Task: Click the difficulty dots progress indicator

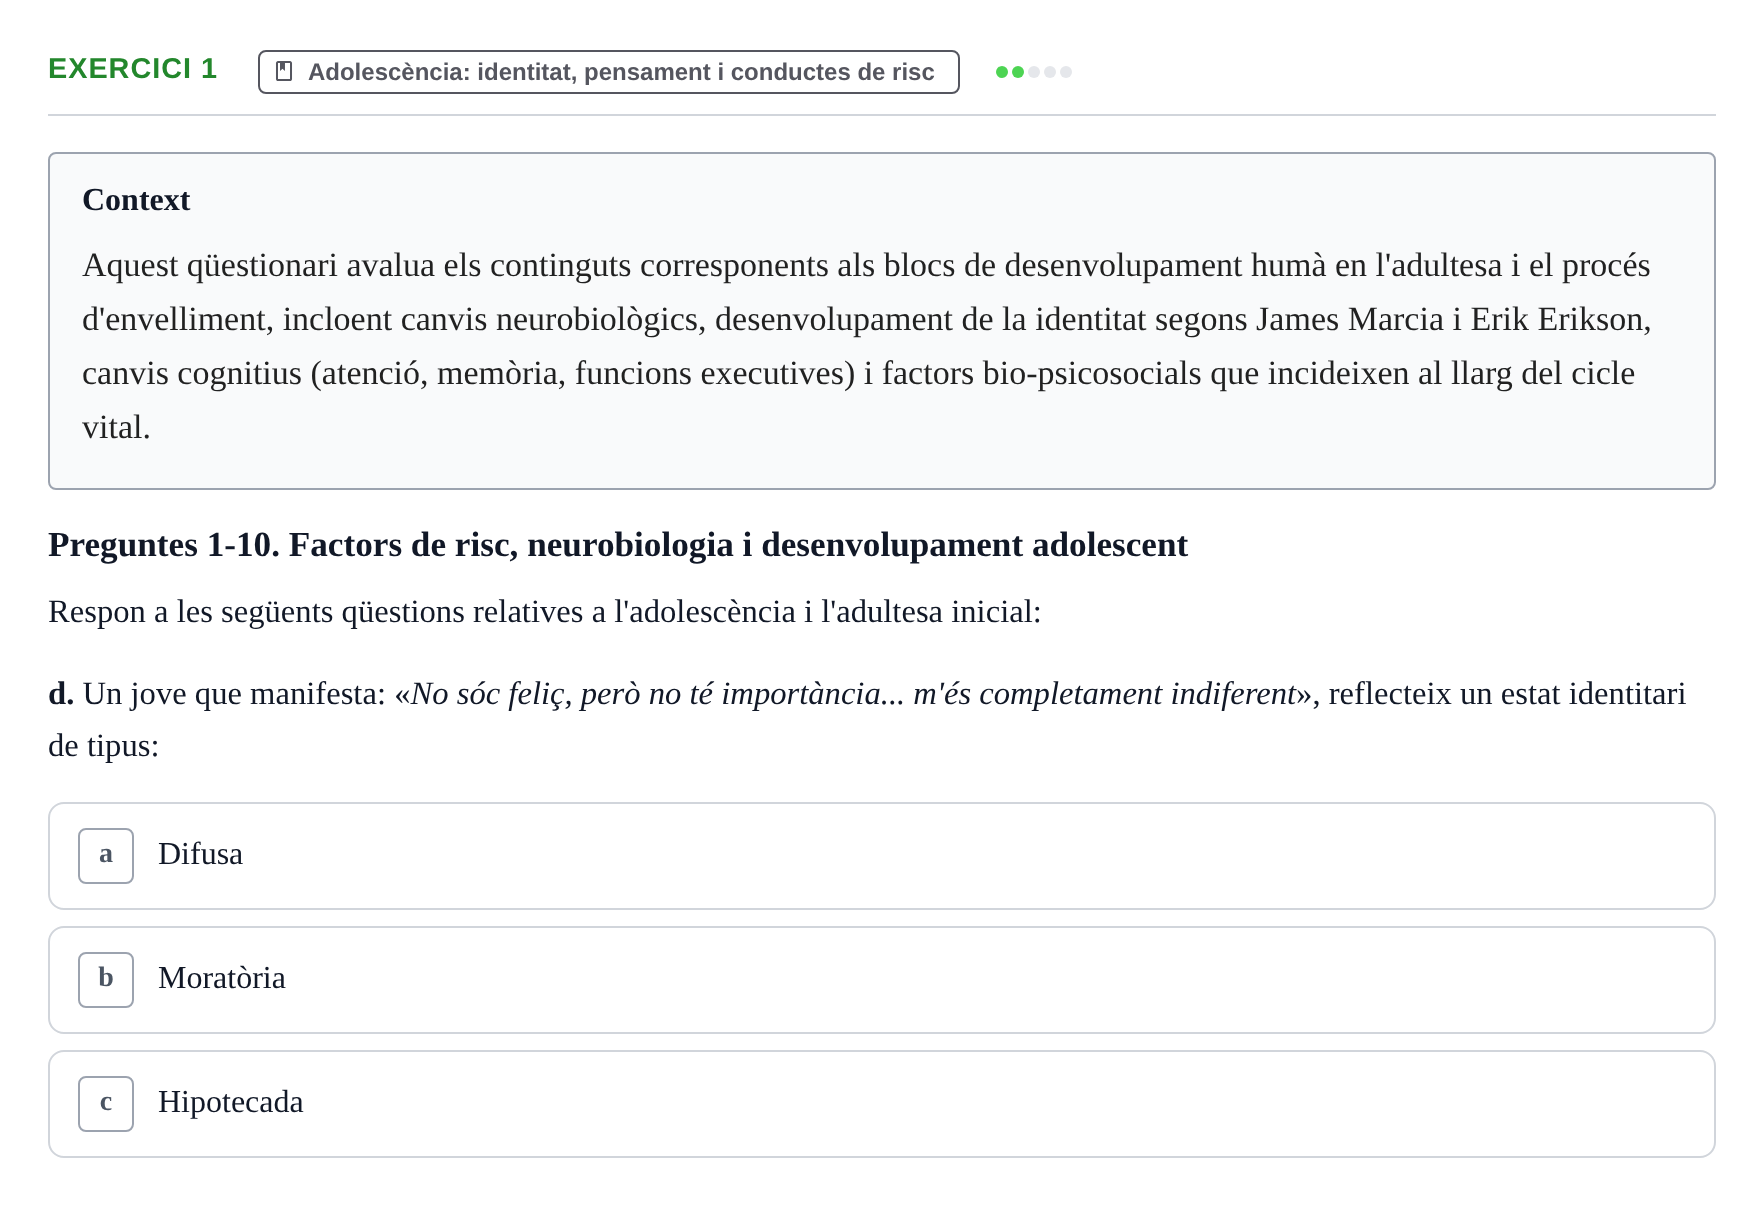Action: [x=1033, y=72]
